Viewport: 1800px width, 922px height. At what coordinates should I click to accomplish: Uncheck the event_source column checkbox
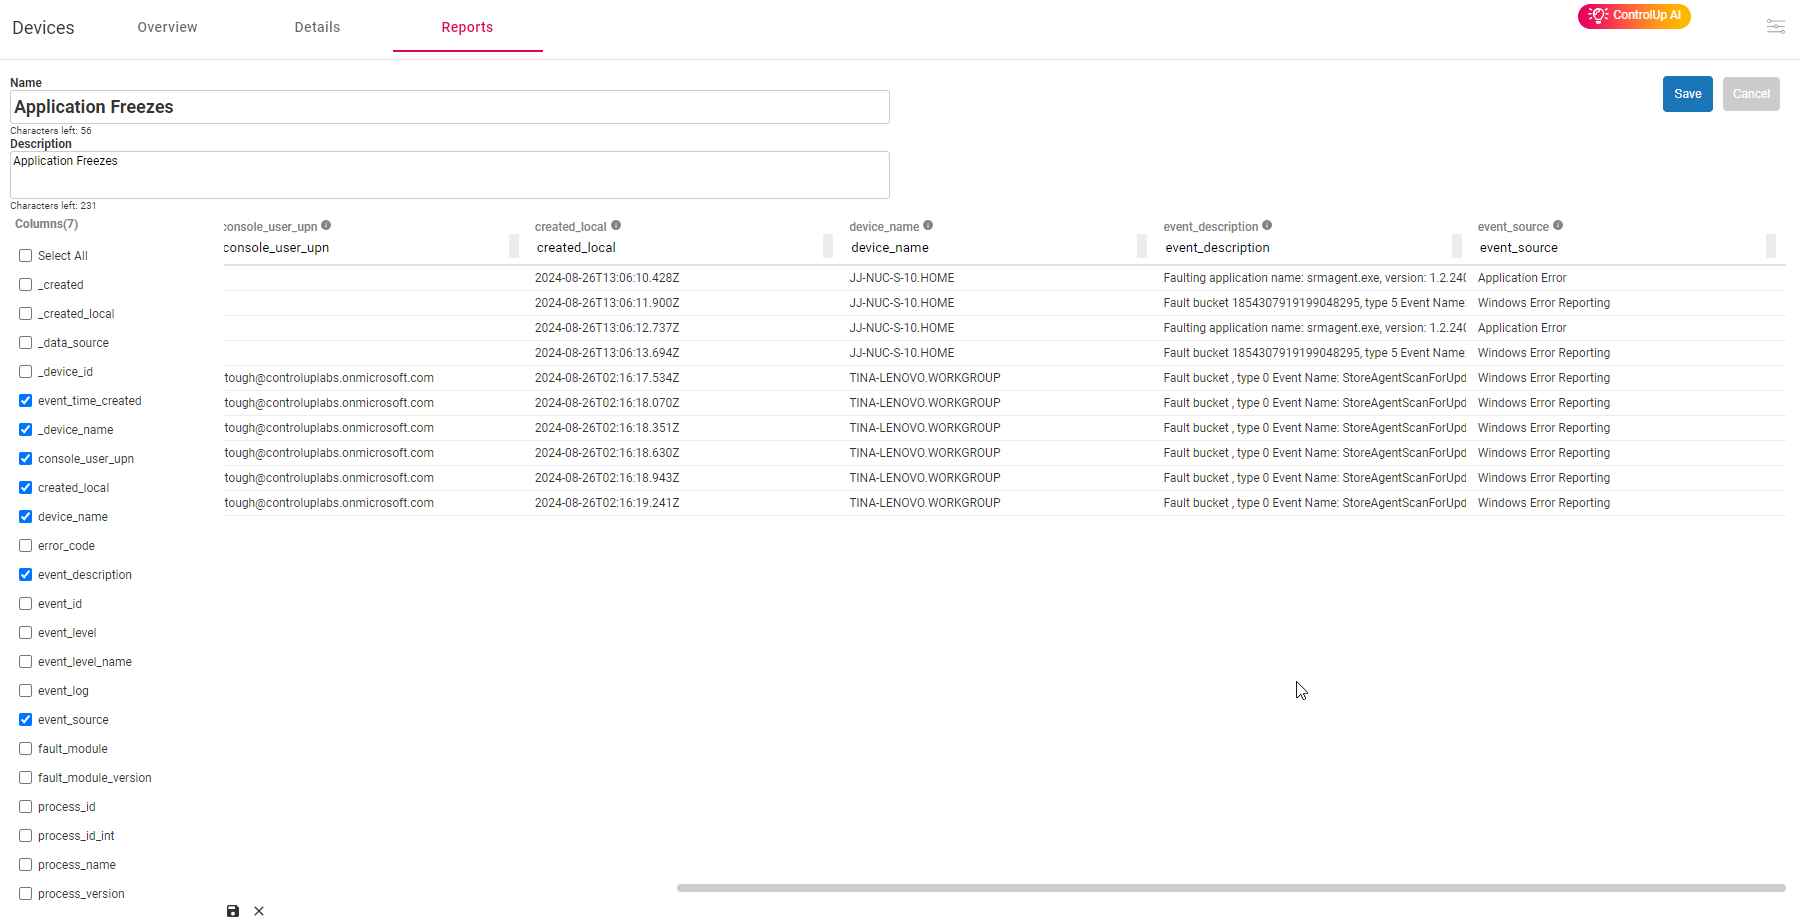[x=26, y=720]
